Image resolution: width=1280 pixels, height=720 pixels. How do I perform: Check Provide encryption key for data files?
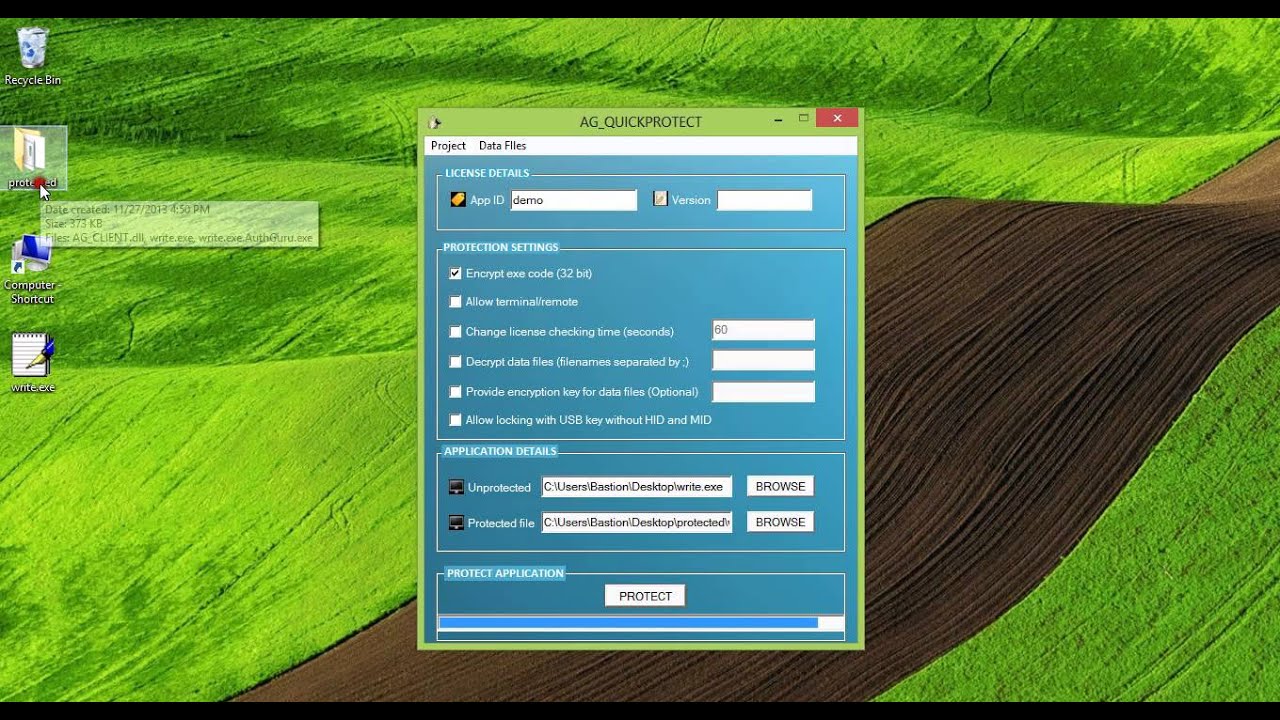(455, 391)
